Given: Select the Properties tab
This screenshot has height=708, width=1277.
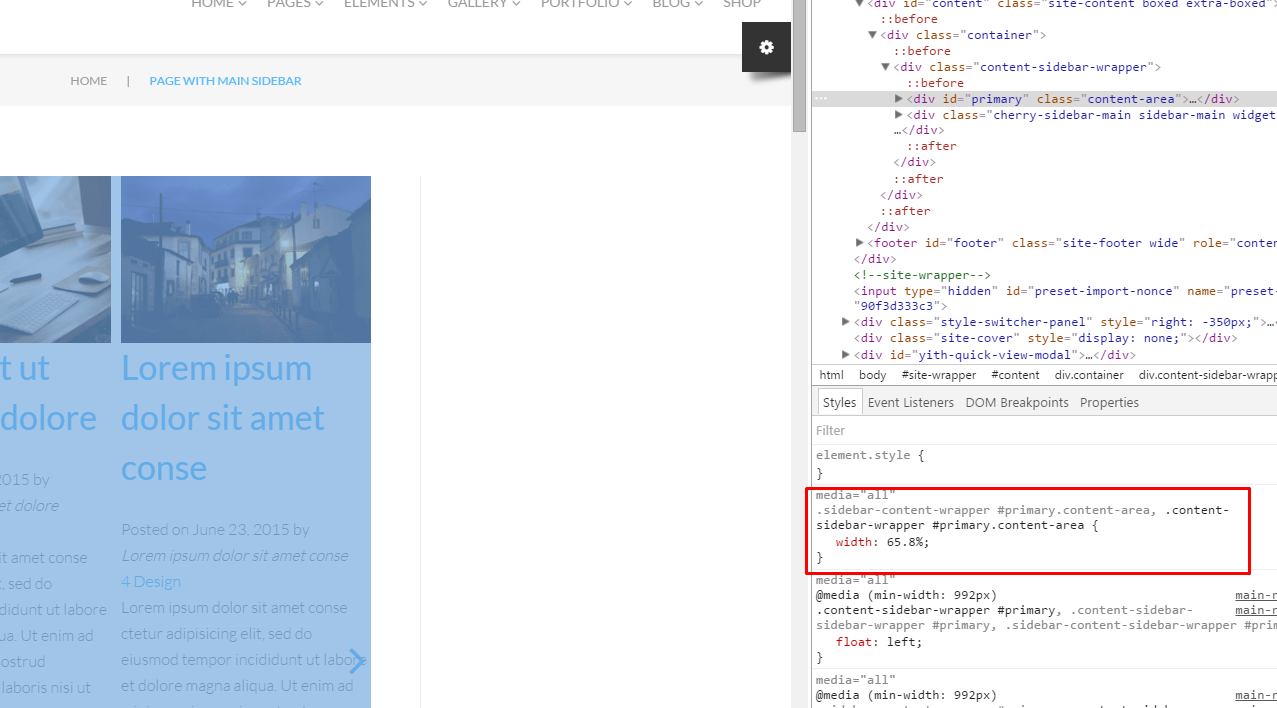Looking at the screenshot, I should 1109,402.
